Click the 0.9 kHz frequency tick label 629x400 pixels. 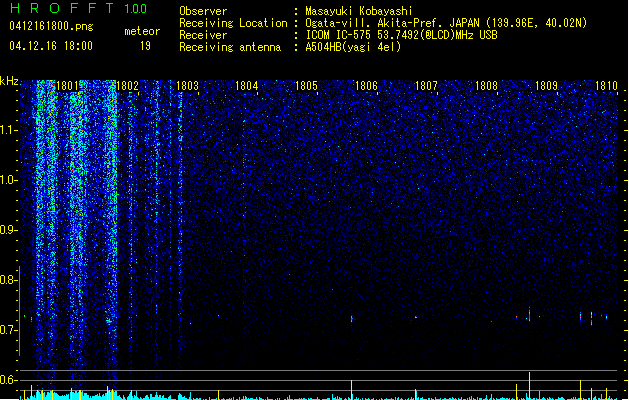point(8,230)
